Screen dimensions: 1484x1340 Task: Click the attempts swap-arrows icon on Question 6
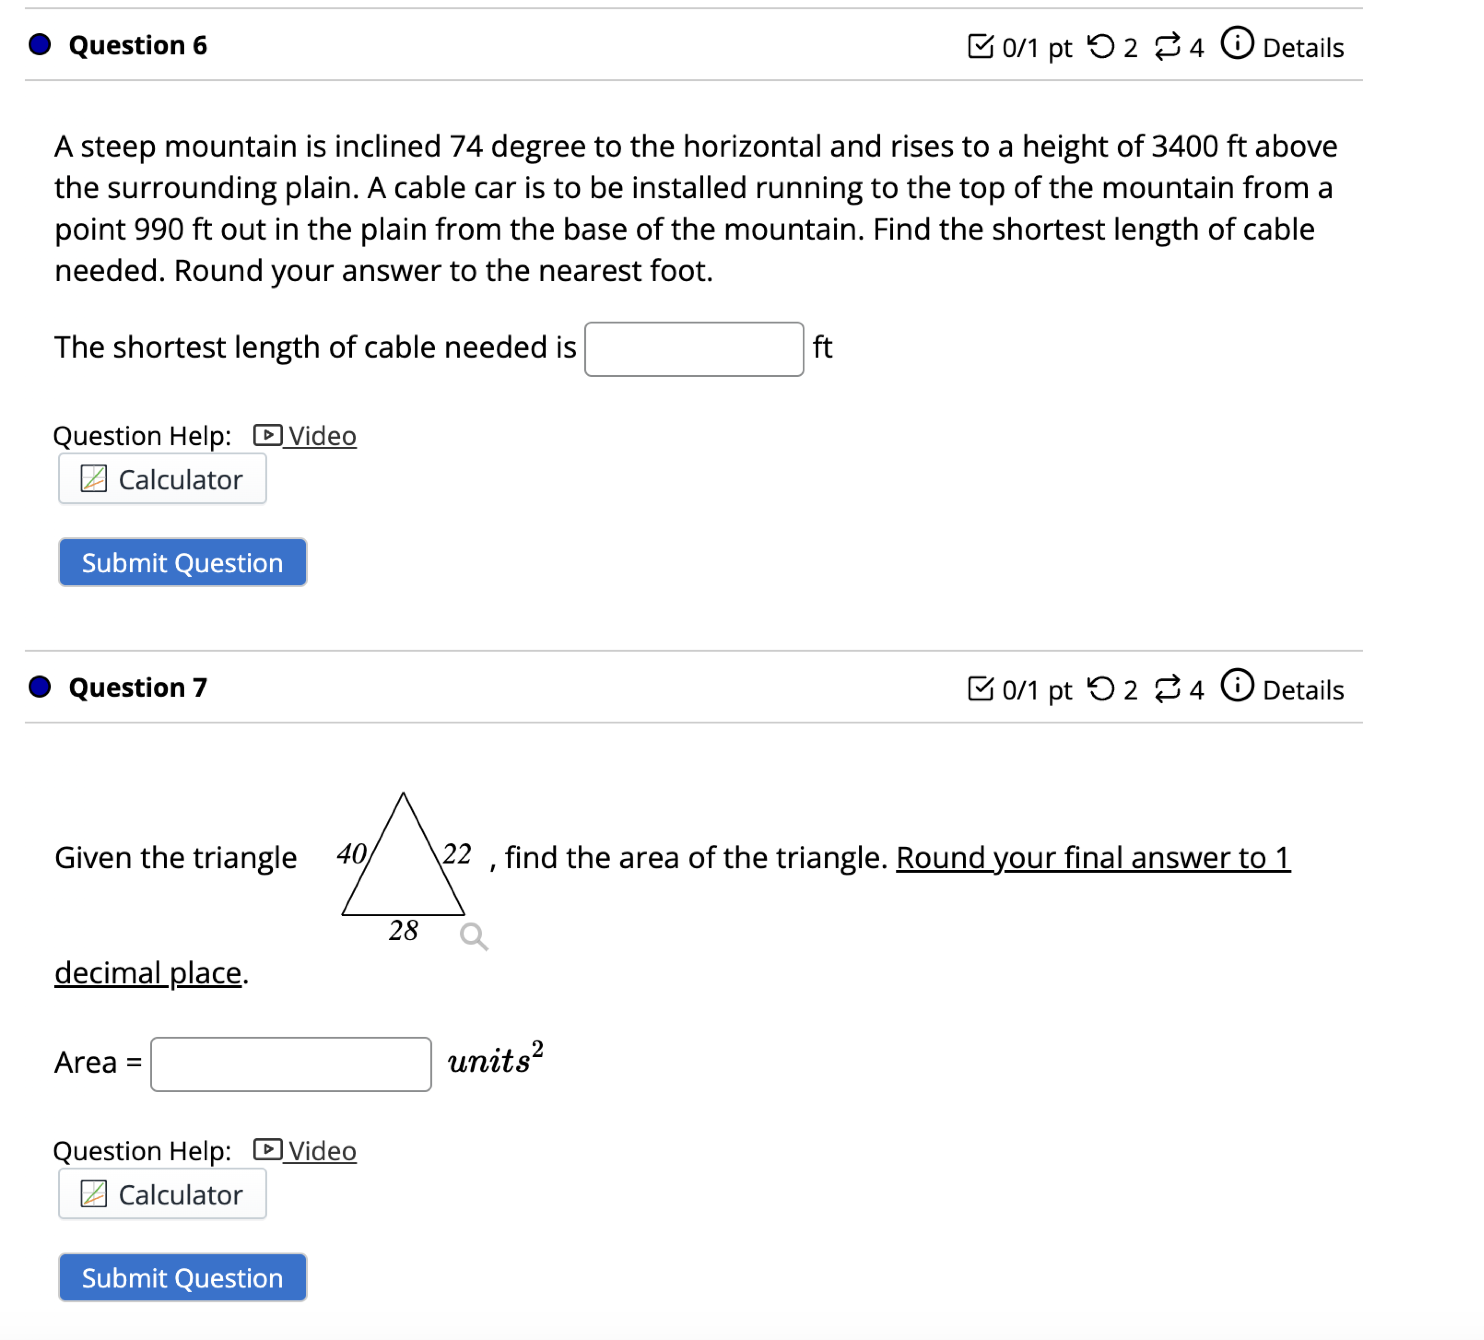1168,46
